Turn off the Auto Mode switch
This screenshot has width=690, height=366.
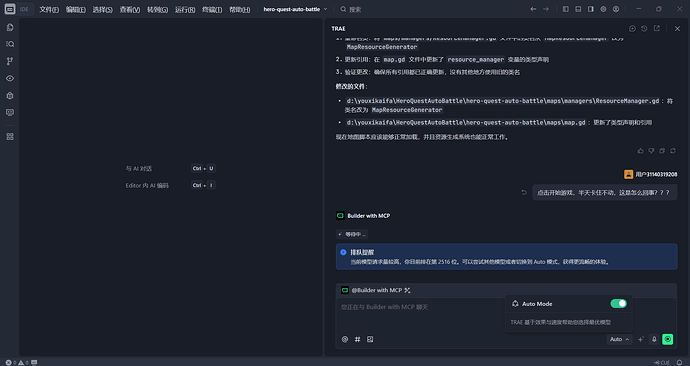pyautogui.click(x=618, y=304)
